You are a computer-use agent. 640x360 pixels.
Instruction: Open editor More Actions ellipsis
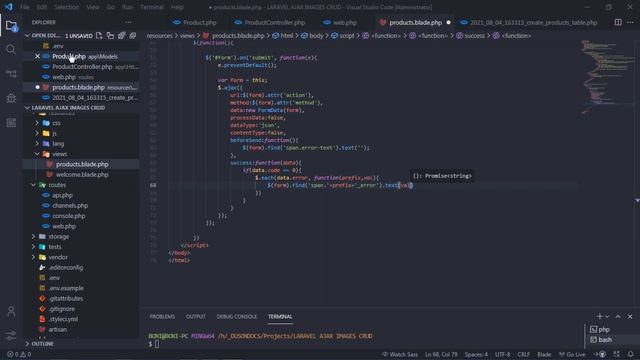click(x=630, y=22)
